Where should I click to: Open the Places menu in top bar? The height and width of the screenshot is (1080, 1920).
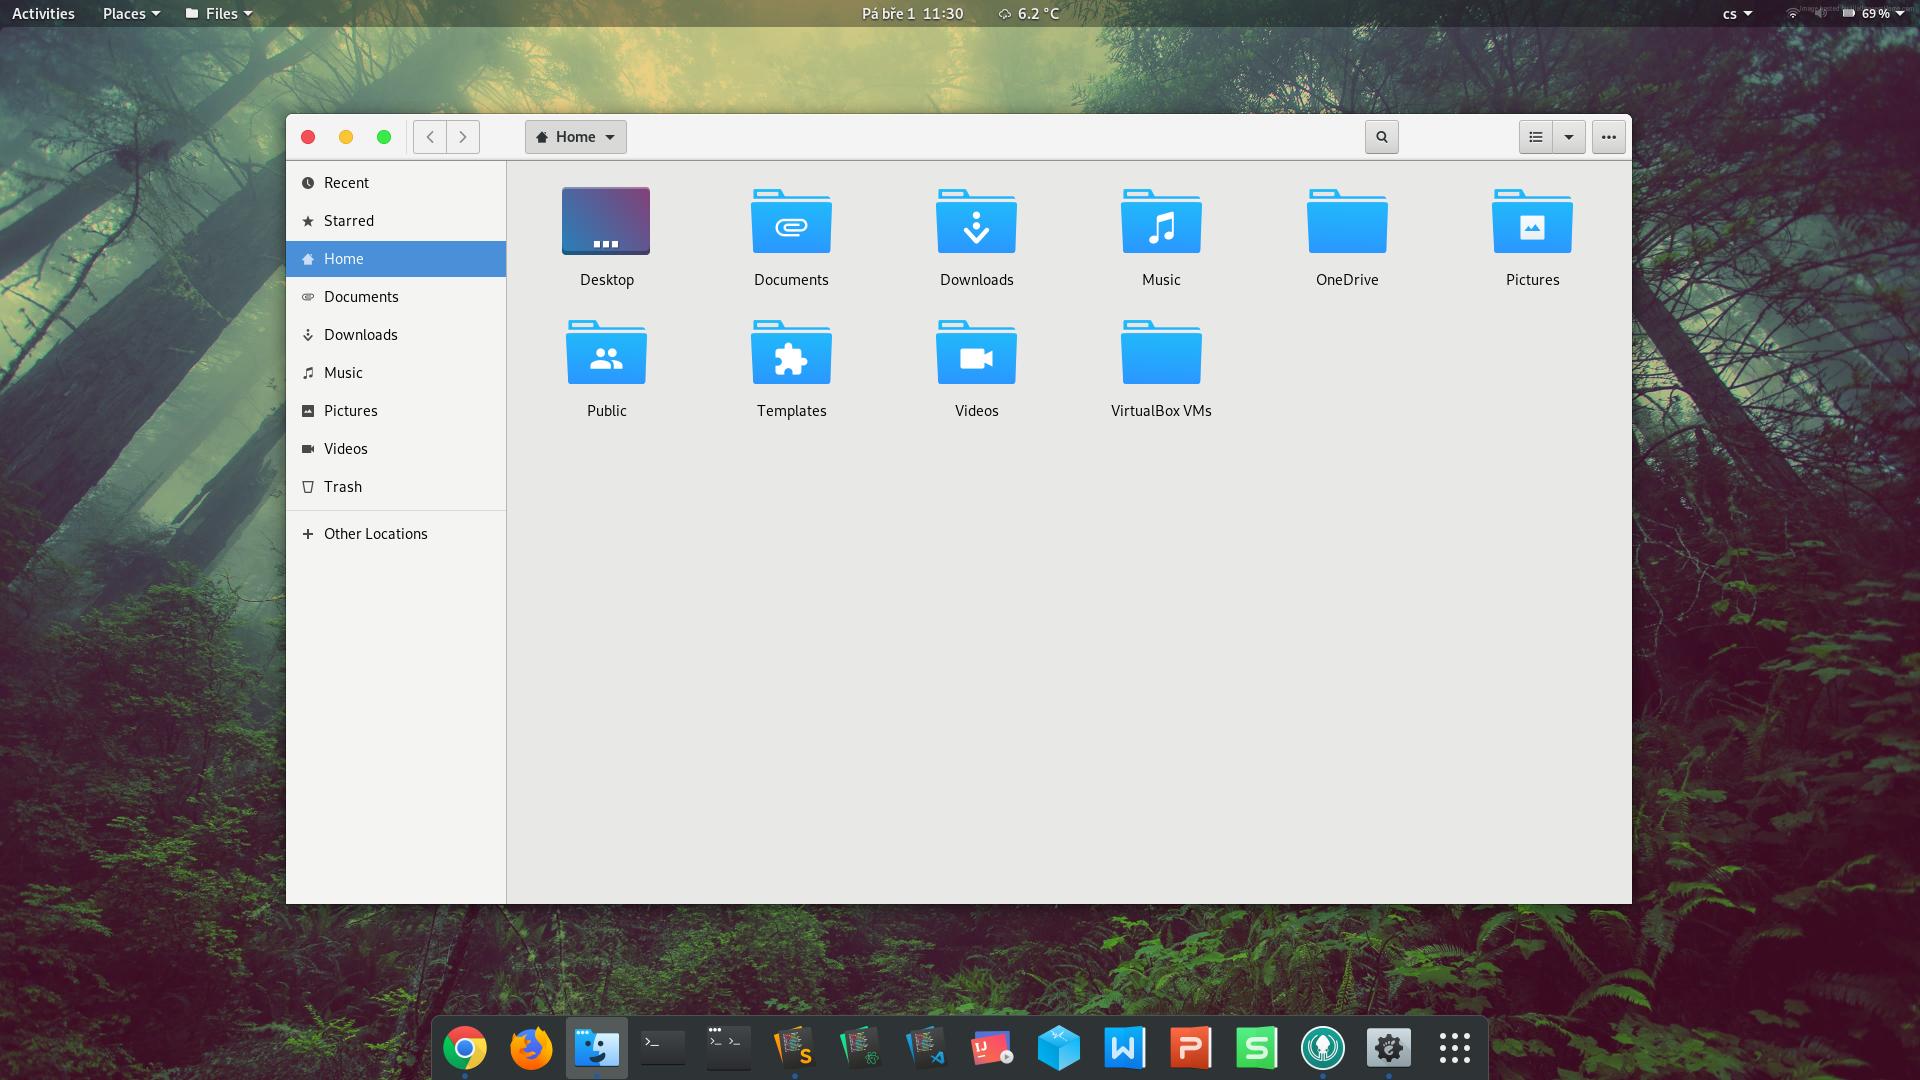tap(131, 13)
